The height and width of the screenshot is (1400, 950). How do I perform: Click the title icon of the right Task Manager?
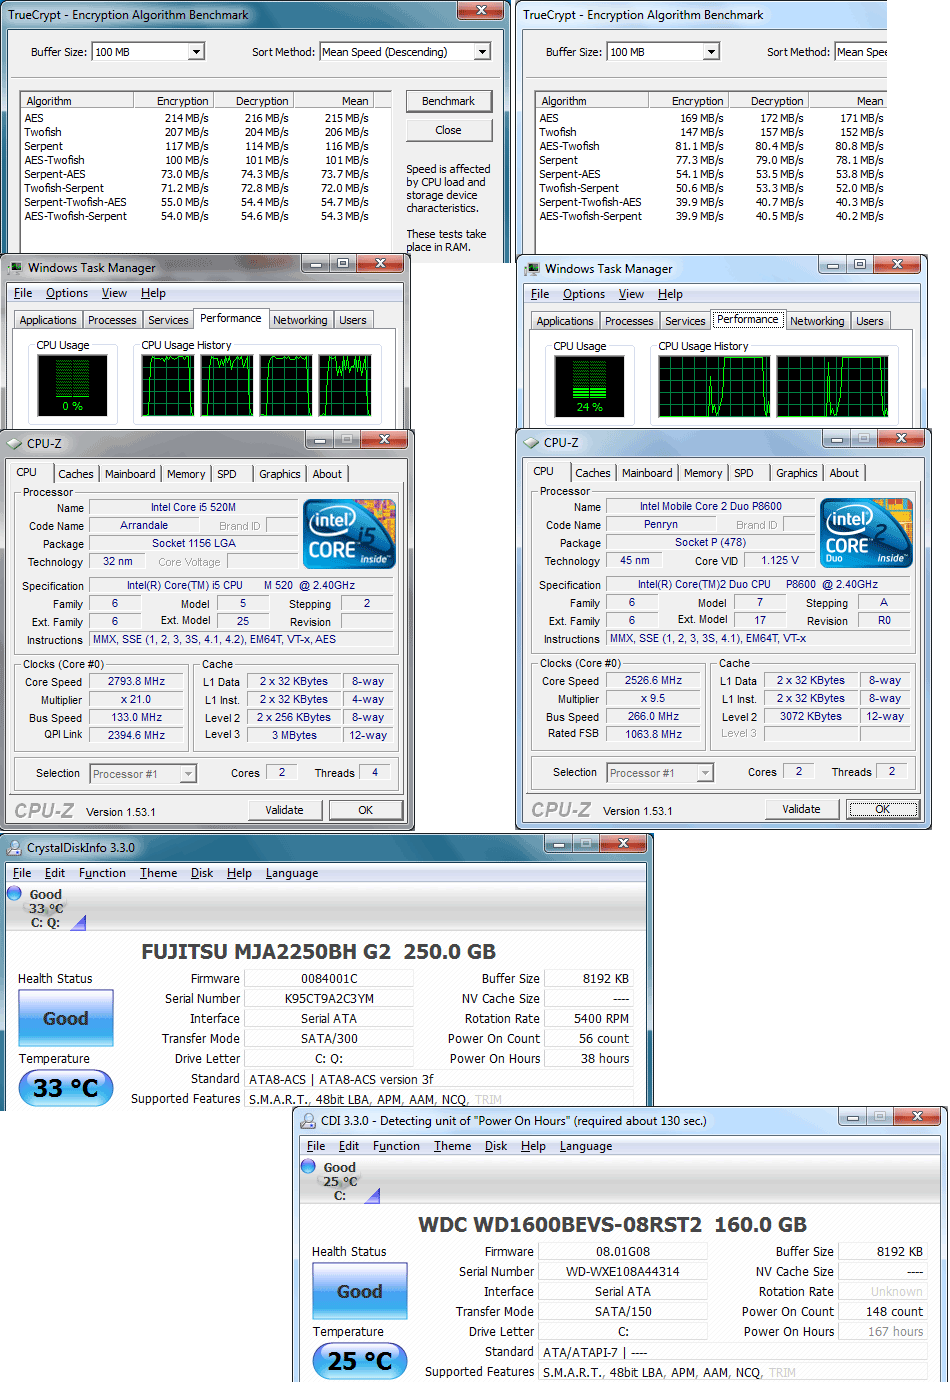[x=532, y=268]
